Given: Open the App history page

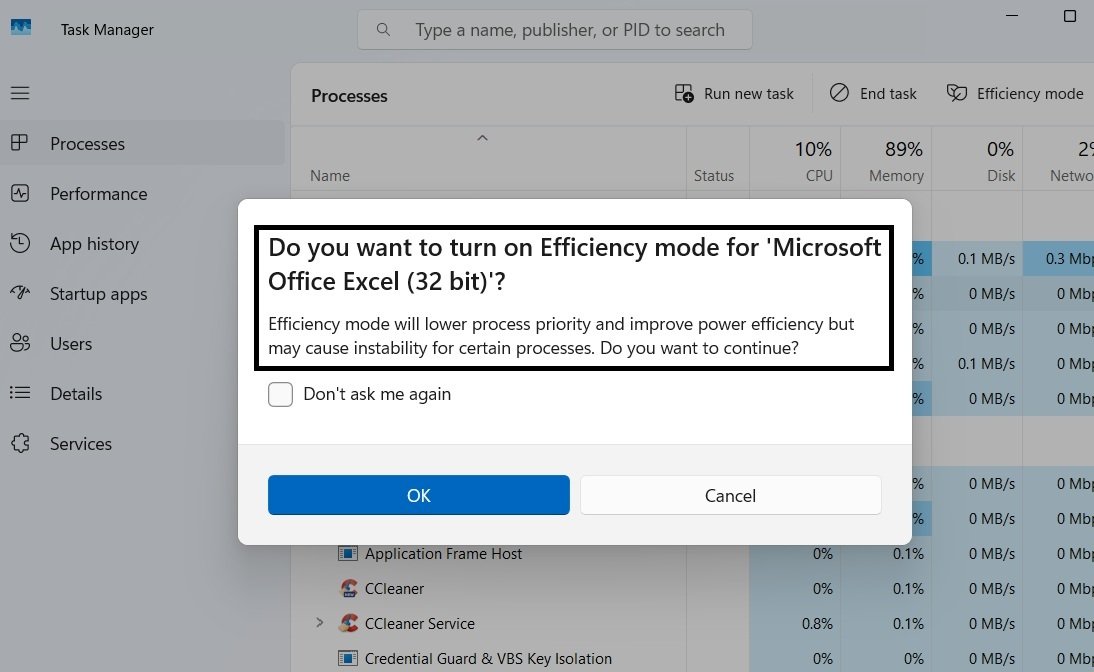Looking at the screenshot, I should point(142,244).
